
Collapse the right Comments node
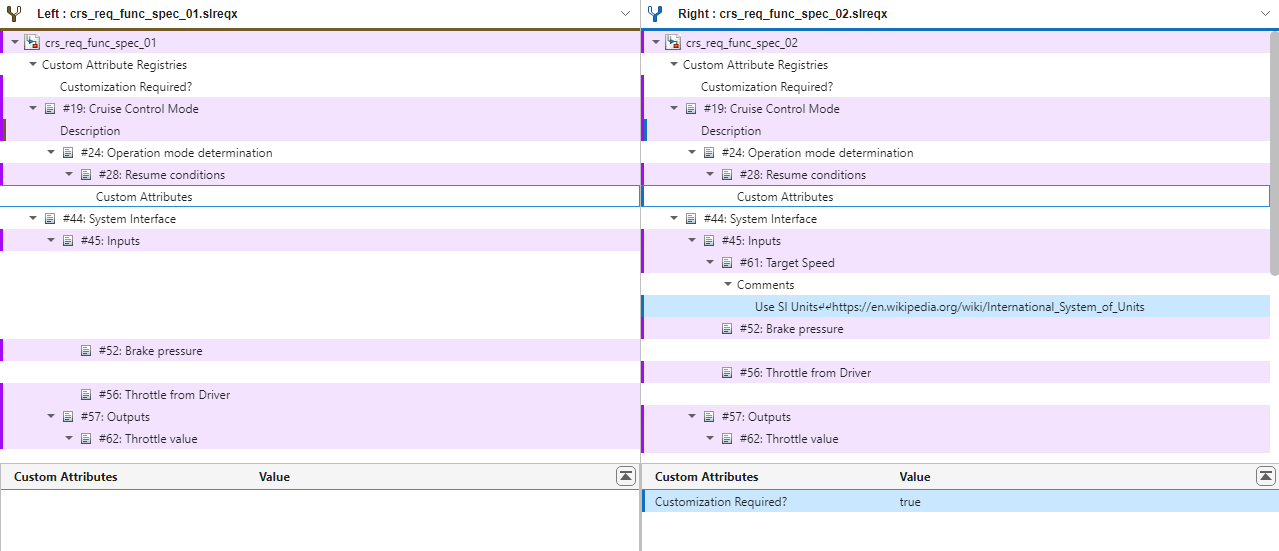(x=728, y=285)
